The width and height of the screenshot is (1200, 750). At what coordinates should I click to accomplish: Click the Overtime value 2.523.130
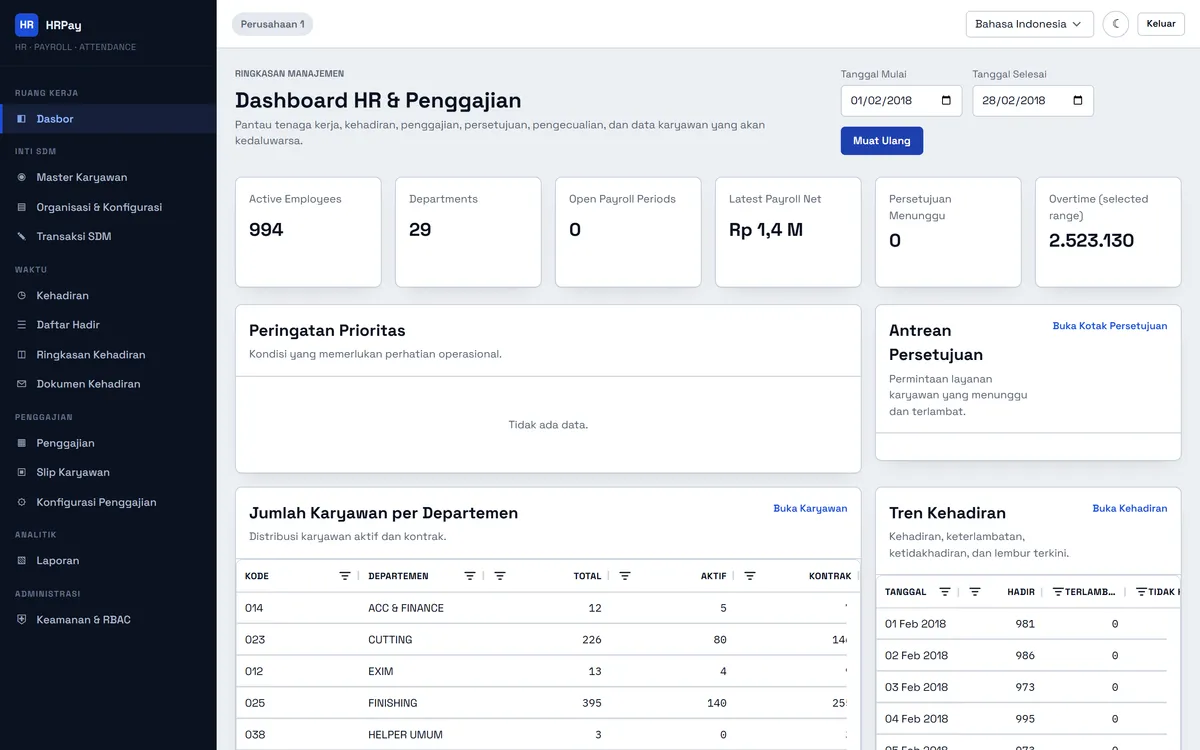(x=1091, y=240)
